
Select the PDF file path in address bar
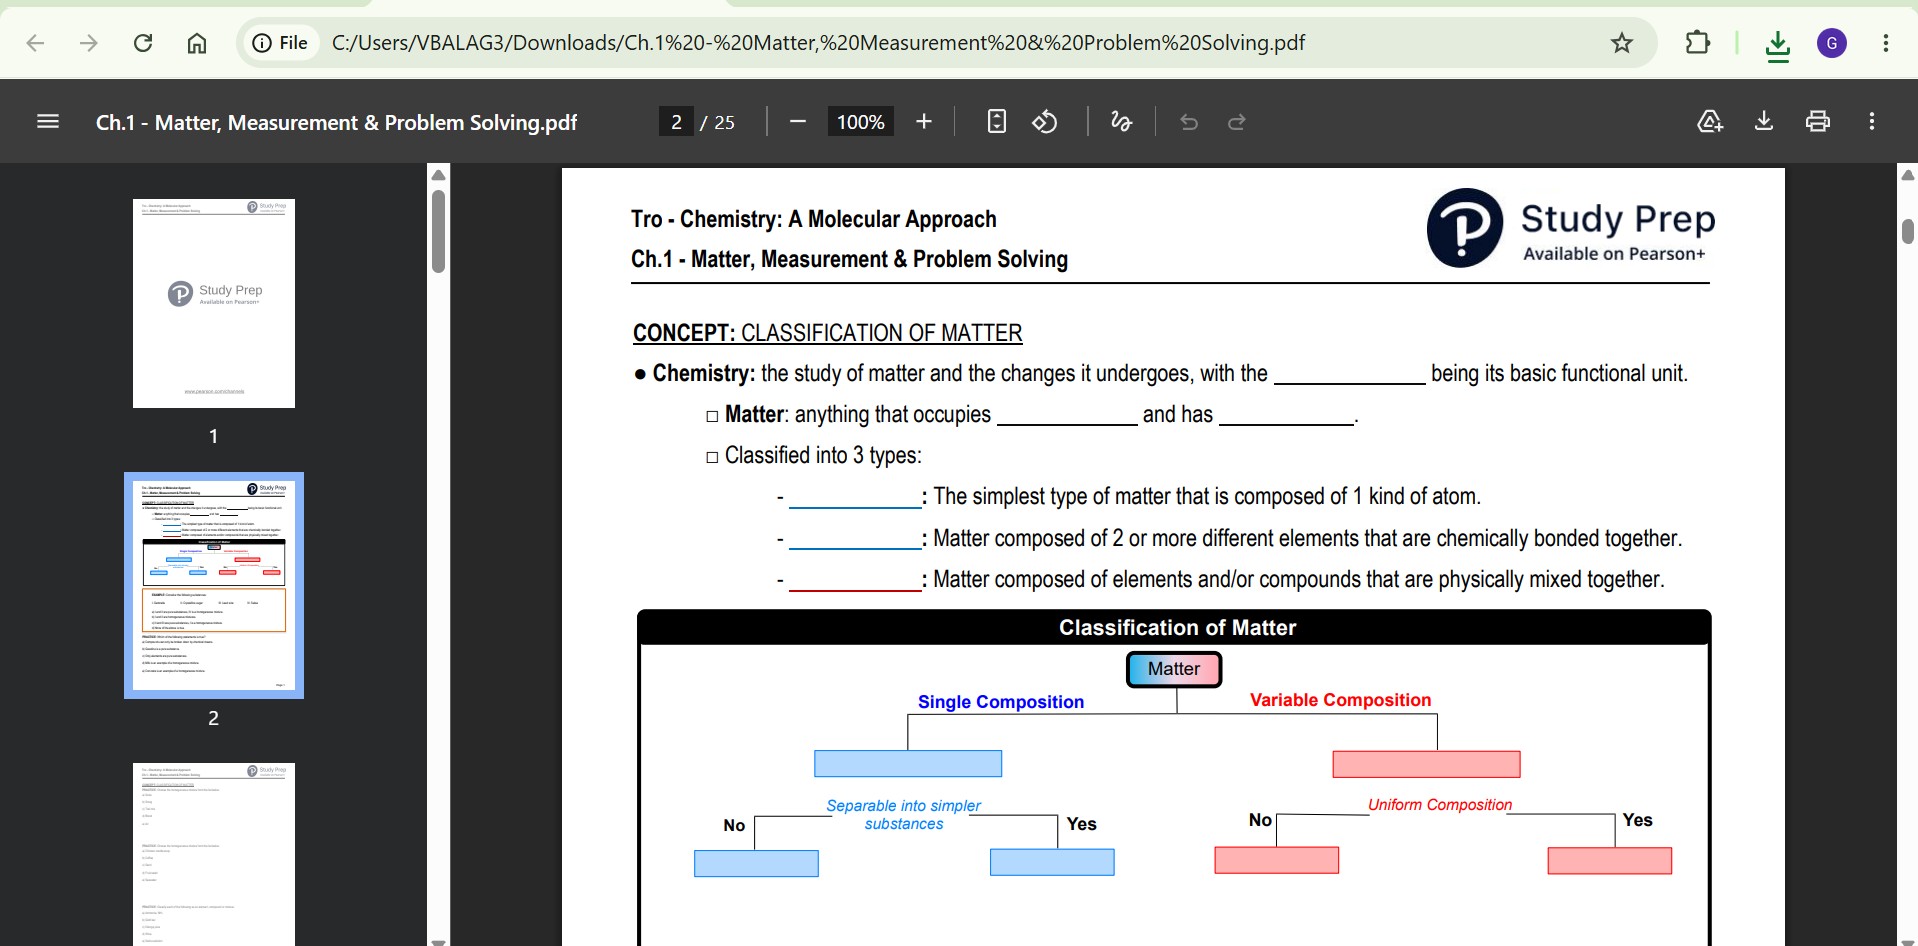pos(818,43)
